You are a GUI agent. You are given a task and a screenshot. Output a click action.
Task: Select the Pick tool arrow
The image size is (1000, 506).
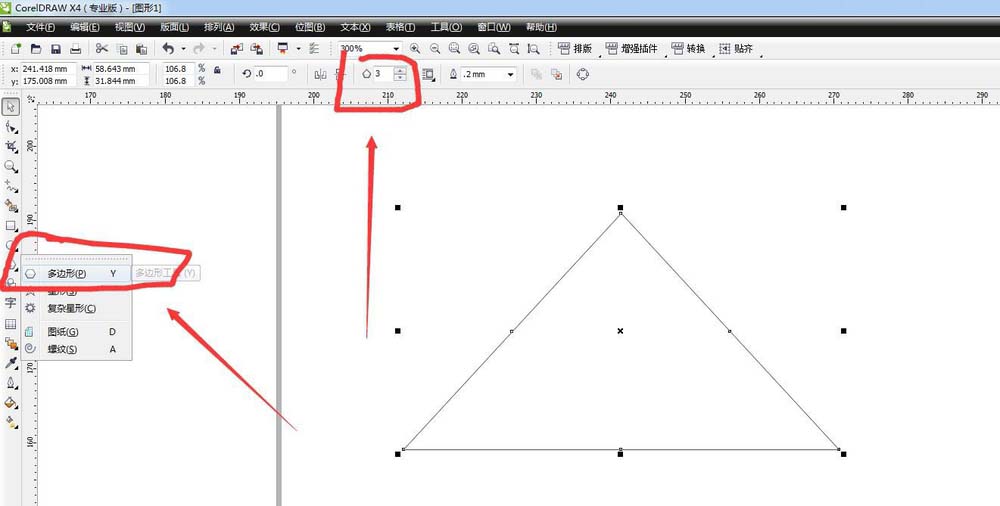(11, 107)
